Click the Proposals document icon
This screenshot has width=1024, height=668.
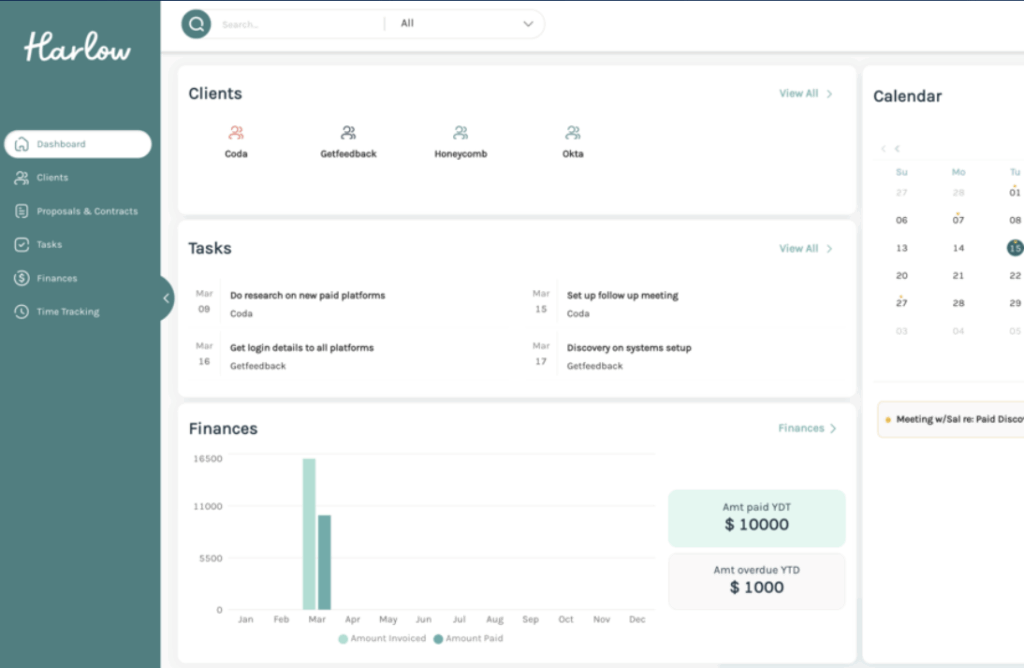tap(22, 211)
